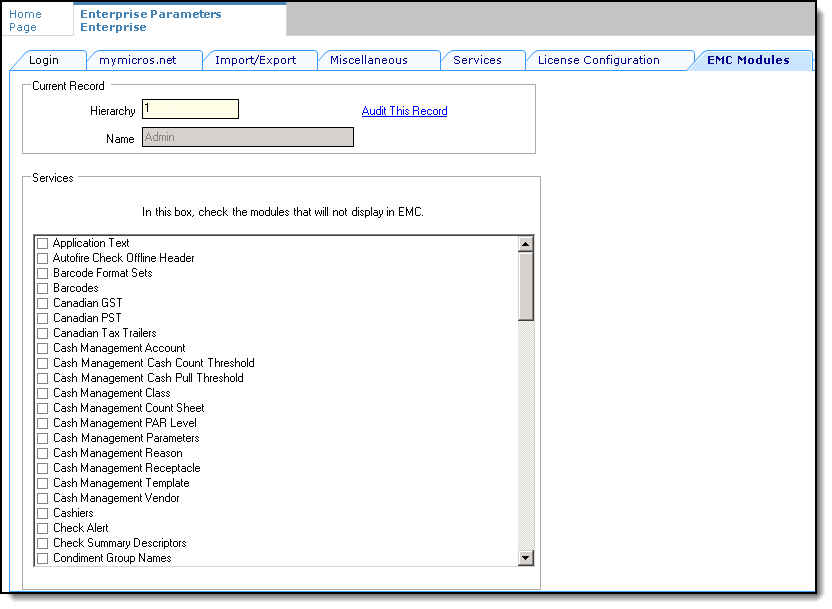Image resolution: width=832 pixels, height=609 pixels.
Task: Select the EMC Modules tab
Action: (750, 60)
